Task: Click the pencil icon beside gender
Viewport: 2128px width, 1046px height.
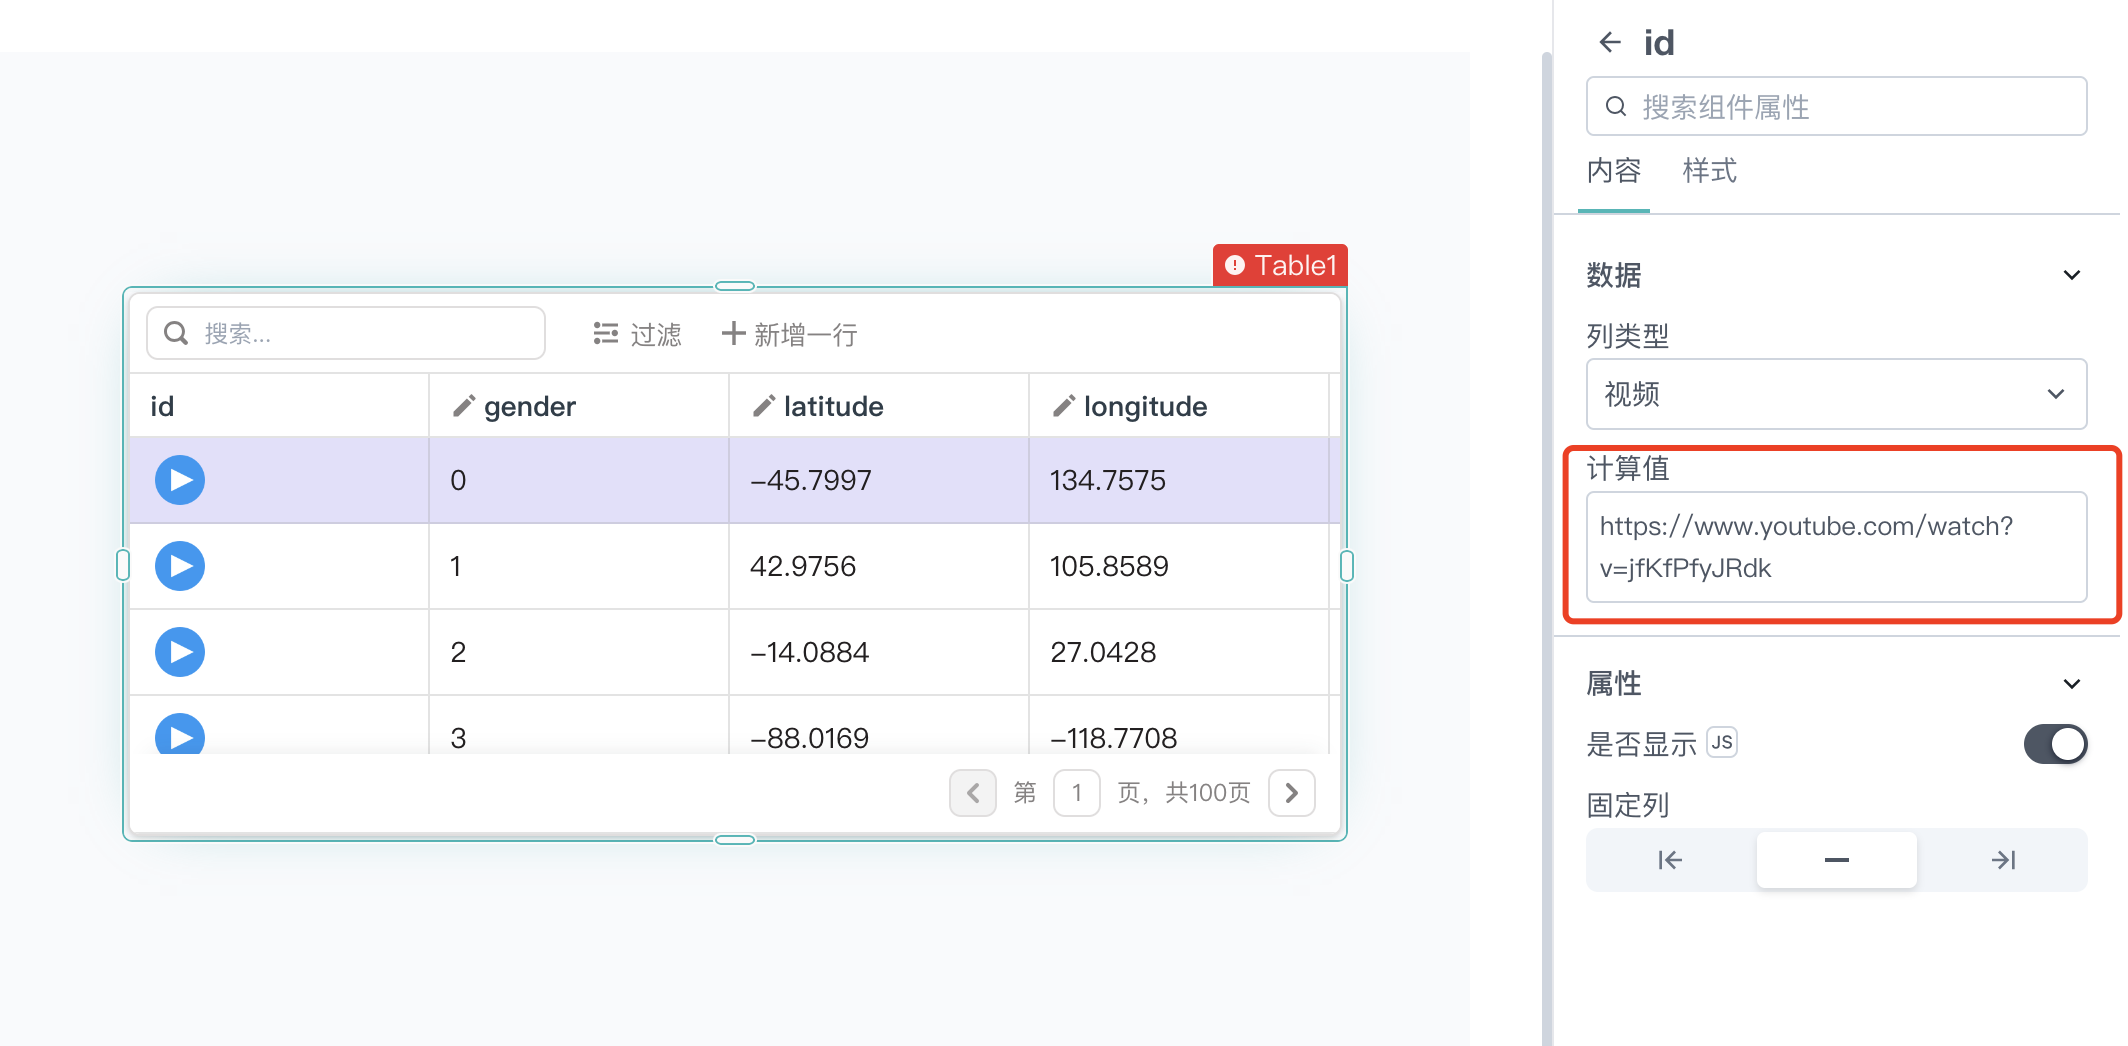Action: pos(463,406)
